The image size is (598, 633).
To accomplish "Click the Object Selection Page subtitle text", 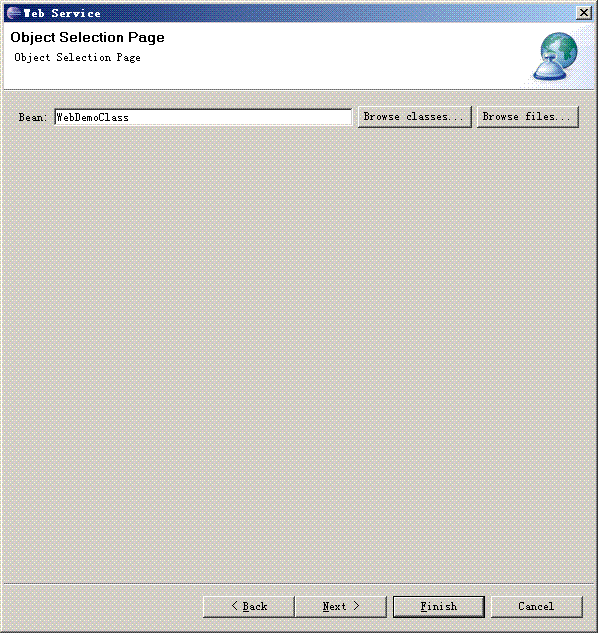I will pyautogui.click(x=78, y=58).
